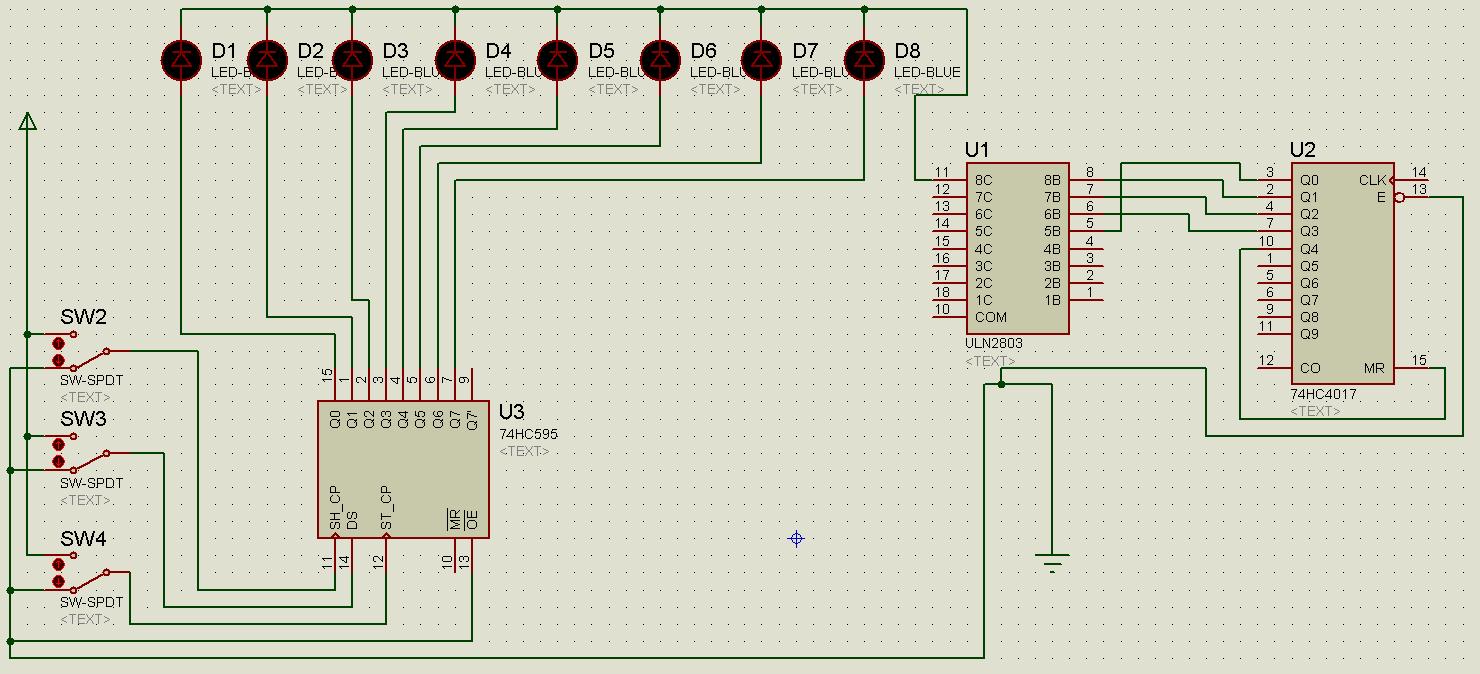Select the U2 74HC4017 chip body
The image size is (1480, 674).
coord(1342,274)
